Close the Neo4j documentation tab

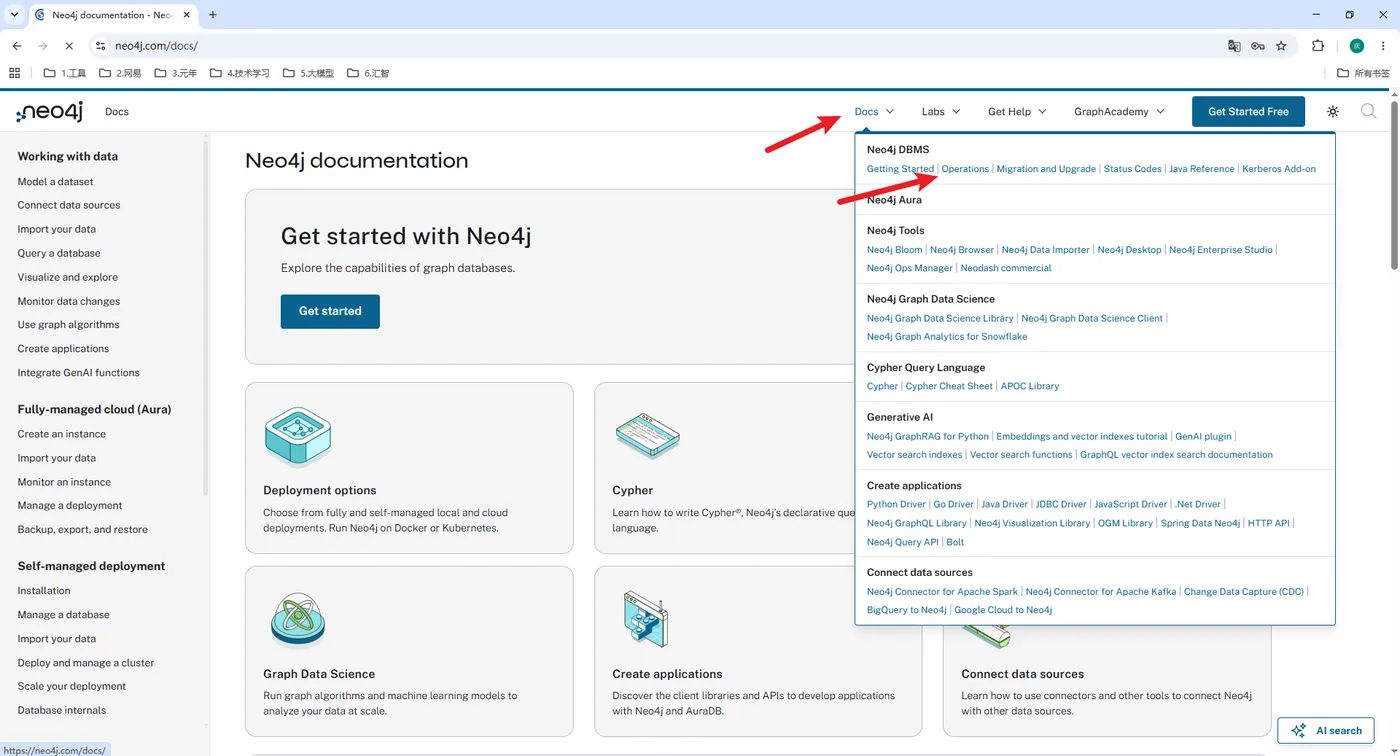pyautogui.click(x=187, y=15)
